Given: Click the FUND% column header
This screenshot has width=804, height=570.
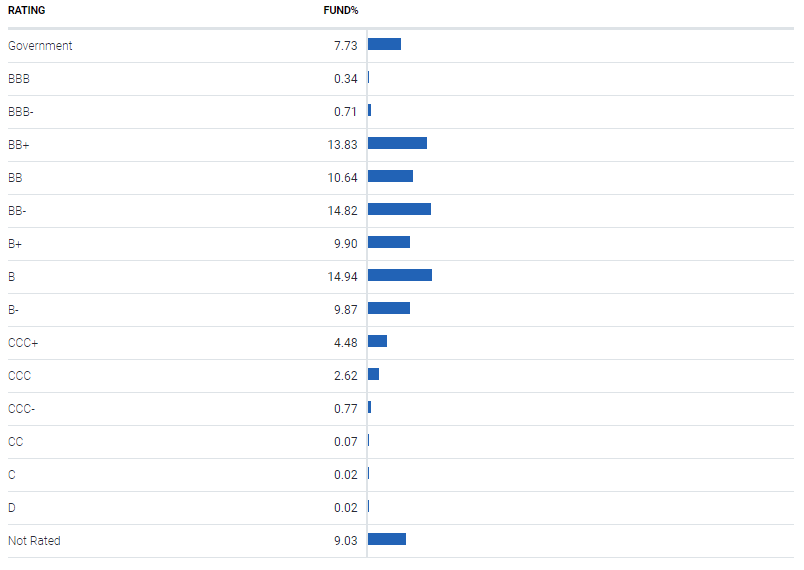Looking at the screenshot, I should point(340,10).
